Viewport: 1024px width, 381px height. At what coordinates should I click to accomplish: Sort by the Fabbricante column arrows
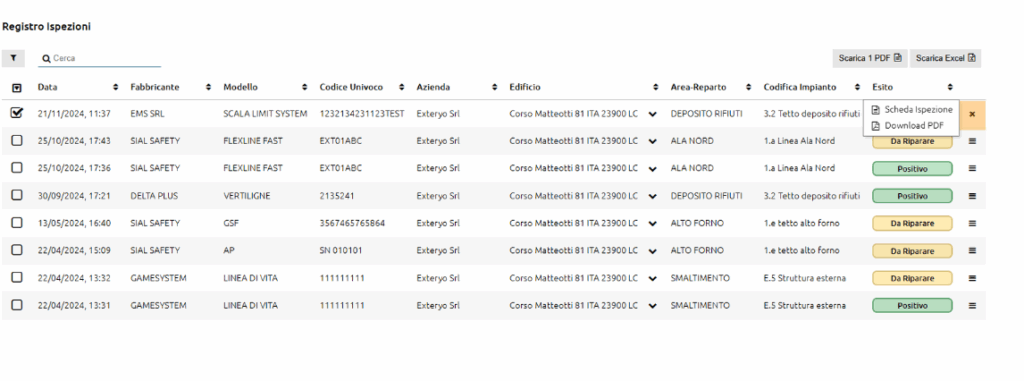click(x=209, y=87)
